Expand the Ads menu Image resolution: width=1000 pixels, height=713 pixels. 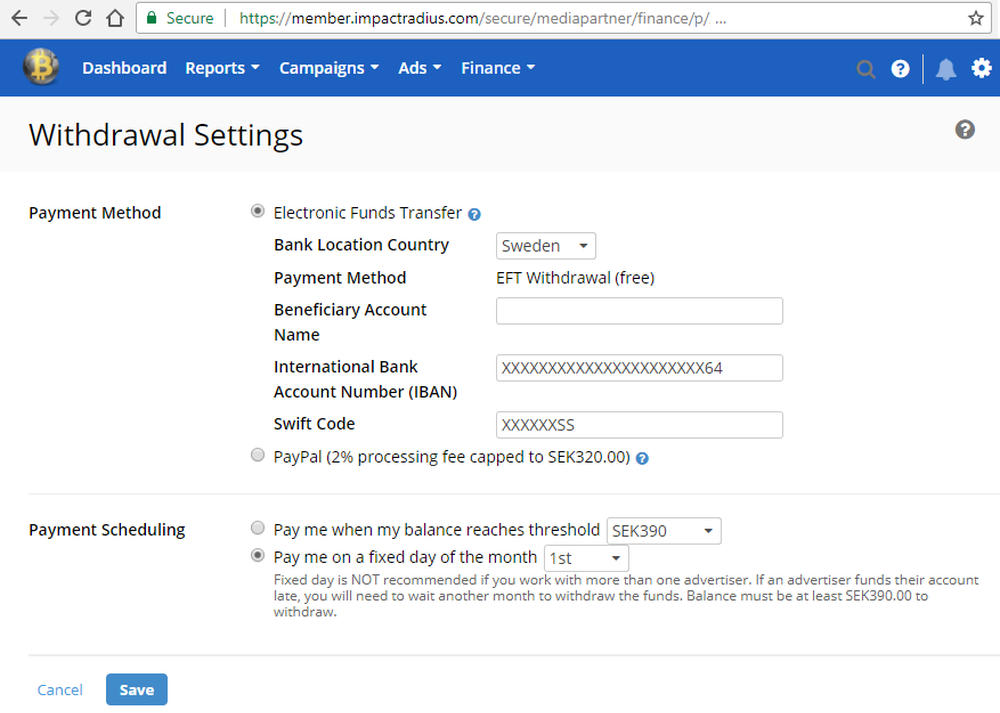[x=420, y=68]
